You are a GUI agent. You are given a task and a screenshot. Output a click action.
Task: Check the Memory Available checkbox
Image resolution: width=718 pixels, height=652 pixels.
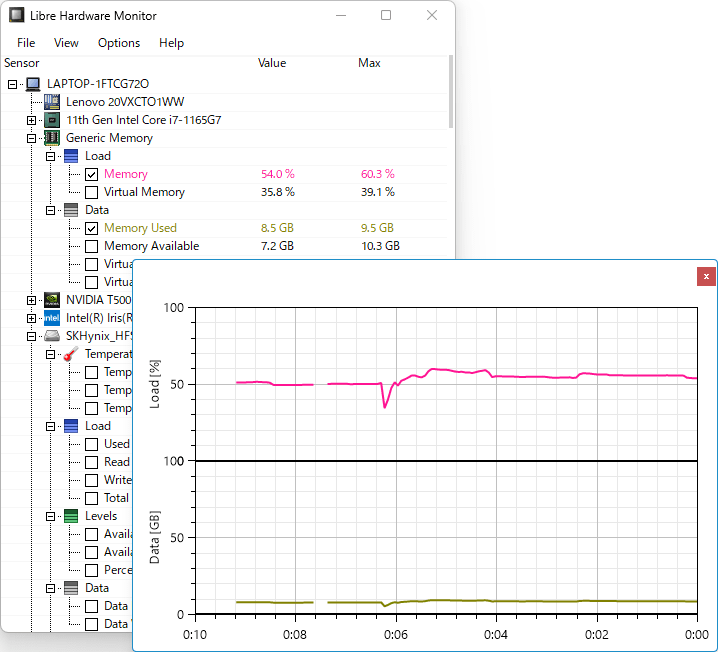92,246
